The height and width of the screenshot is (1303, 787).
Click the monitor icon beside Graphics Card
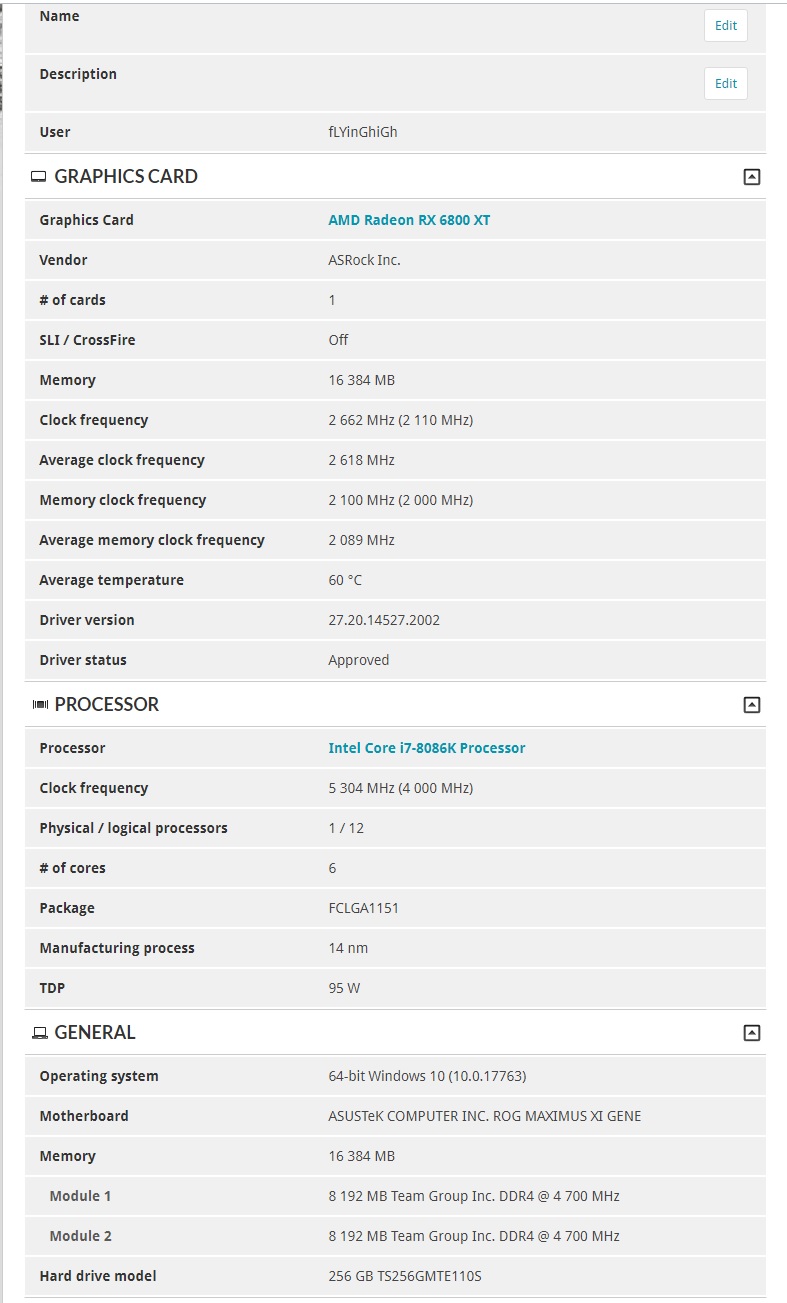pos(39,177)
